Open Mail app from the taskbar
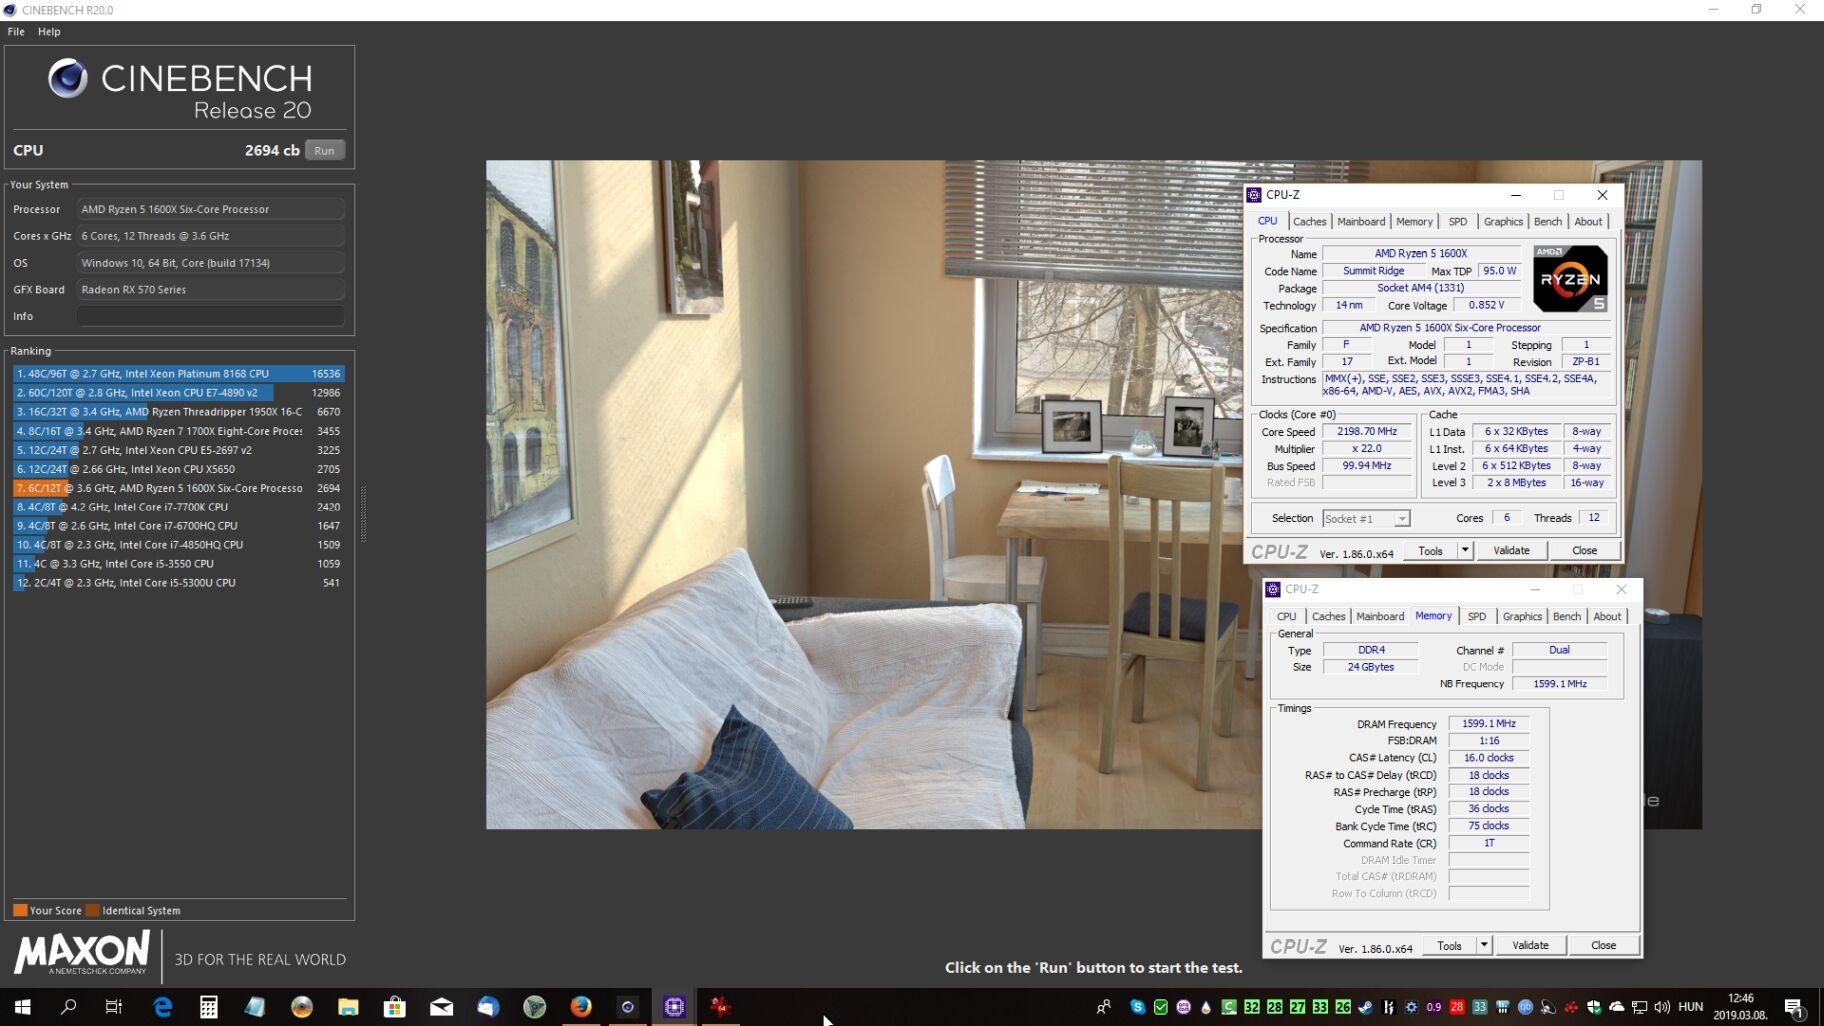 (x=441, y=1007)
